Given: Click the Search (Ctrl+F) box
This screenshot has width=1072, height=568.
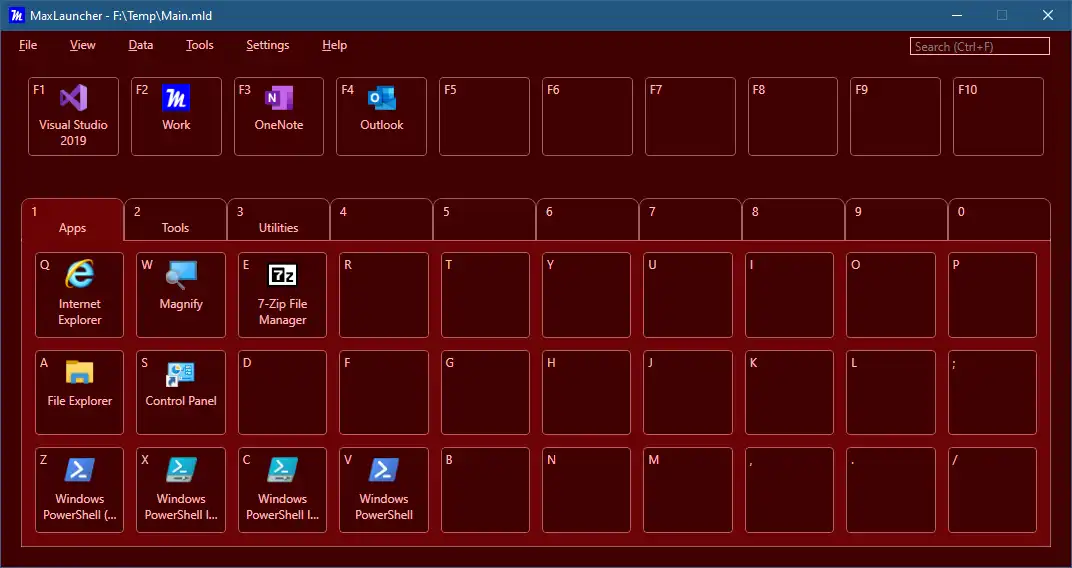Looking at the screenshot, I should (980, 46).
